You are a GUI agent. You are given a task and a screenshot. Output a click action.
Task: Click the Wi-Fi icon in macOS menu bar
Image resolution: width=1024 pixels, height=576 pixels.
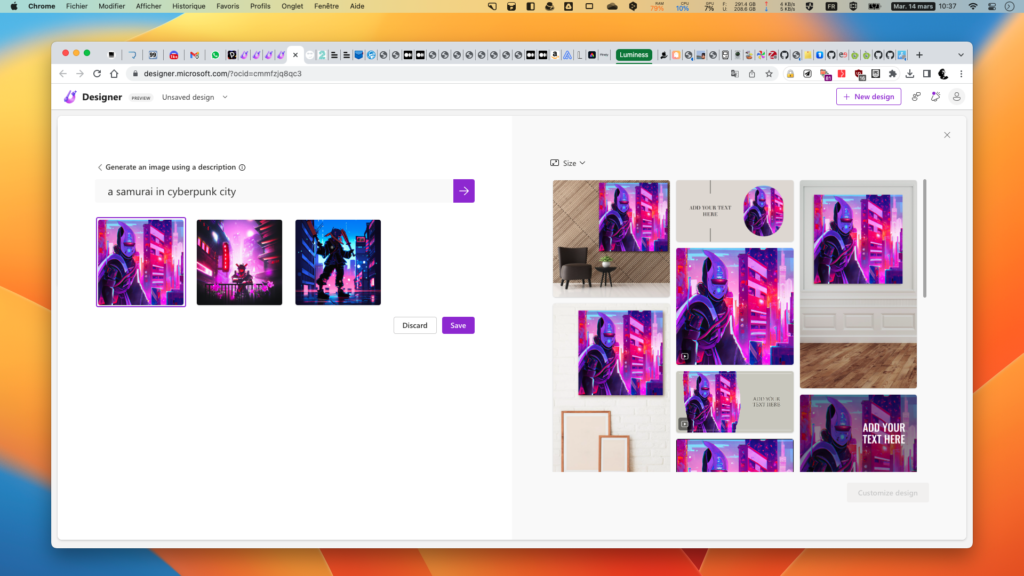pos(973,6)
